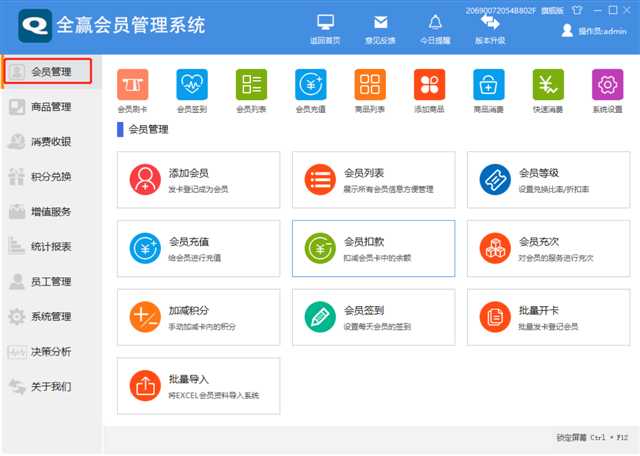
Task: Open 商品消费 shopping bag icon
Action: pos(489,85)
